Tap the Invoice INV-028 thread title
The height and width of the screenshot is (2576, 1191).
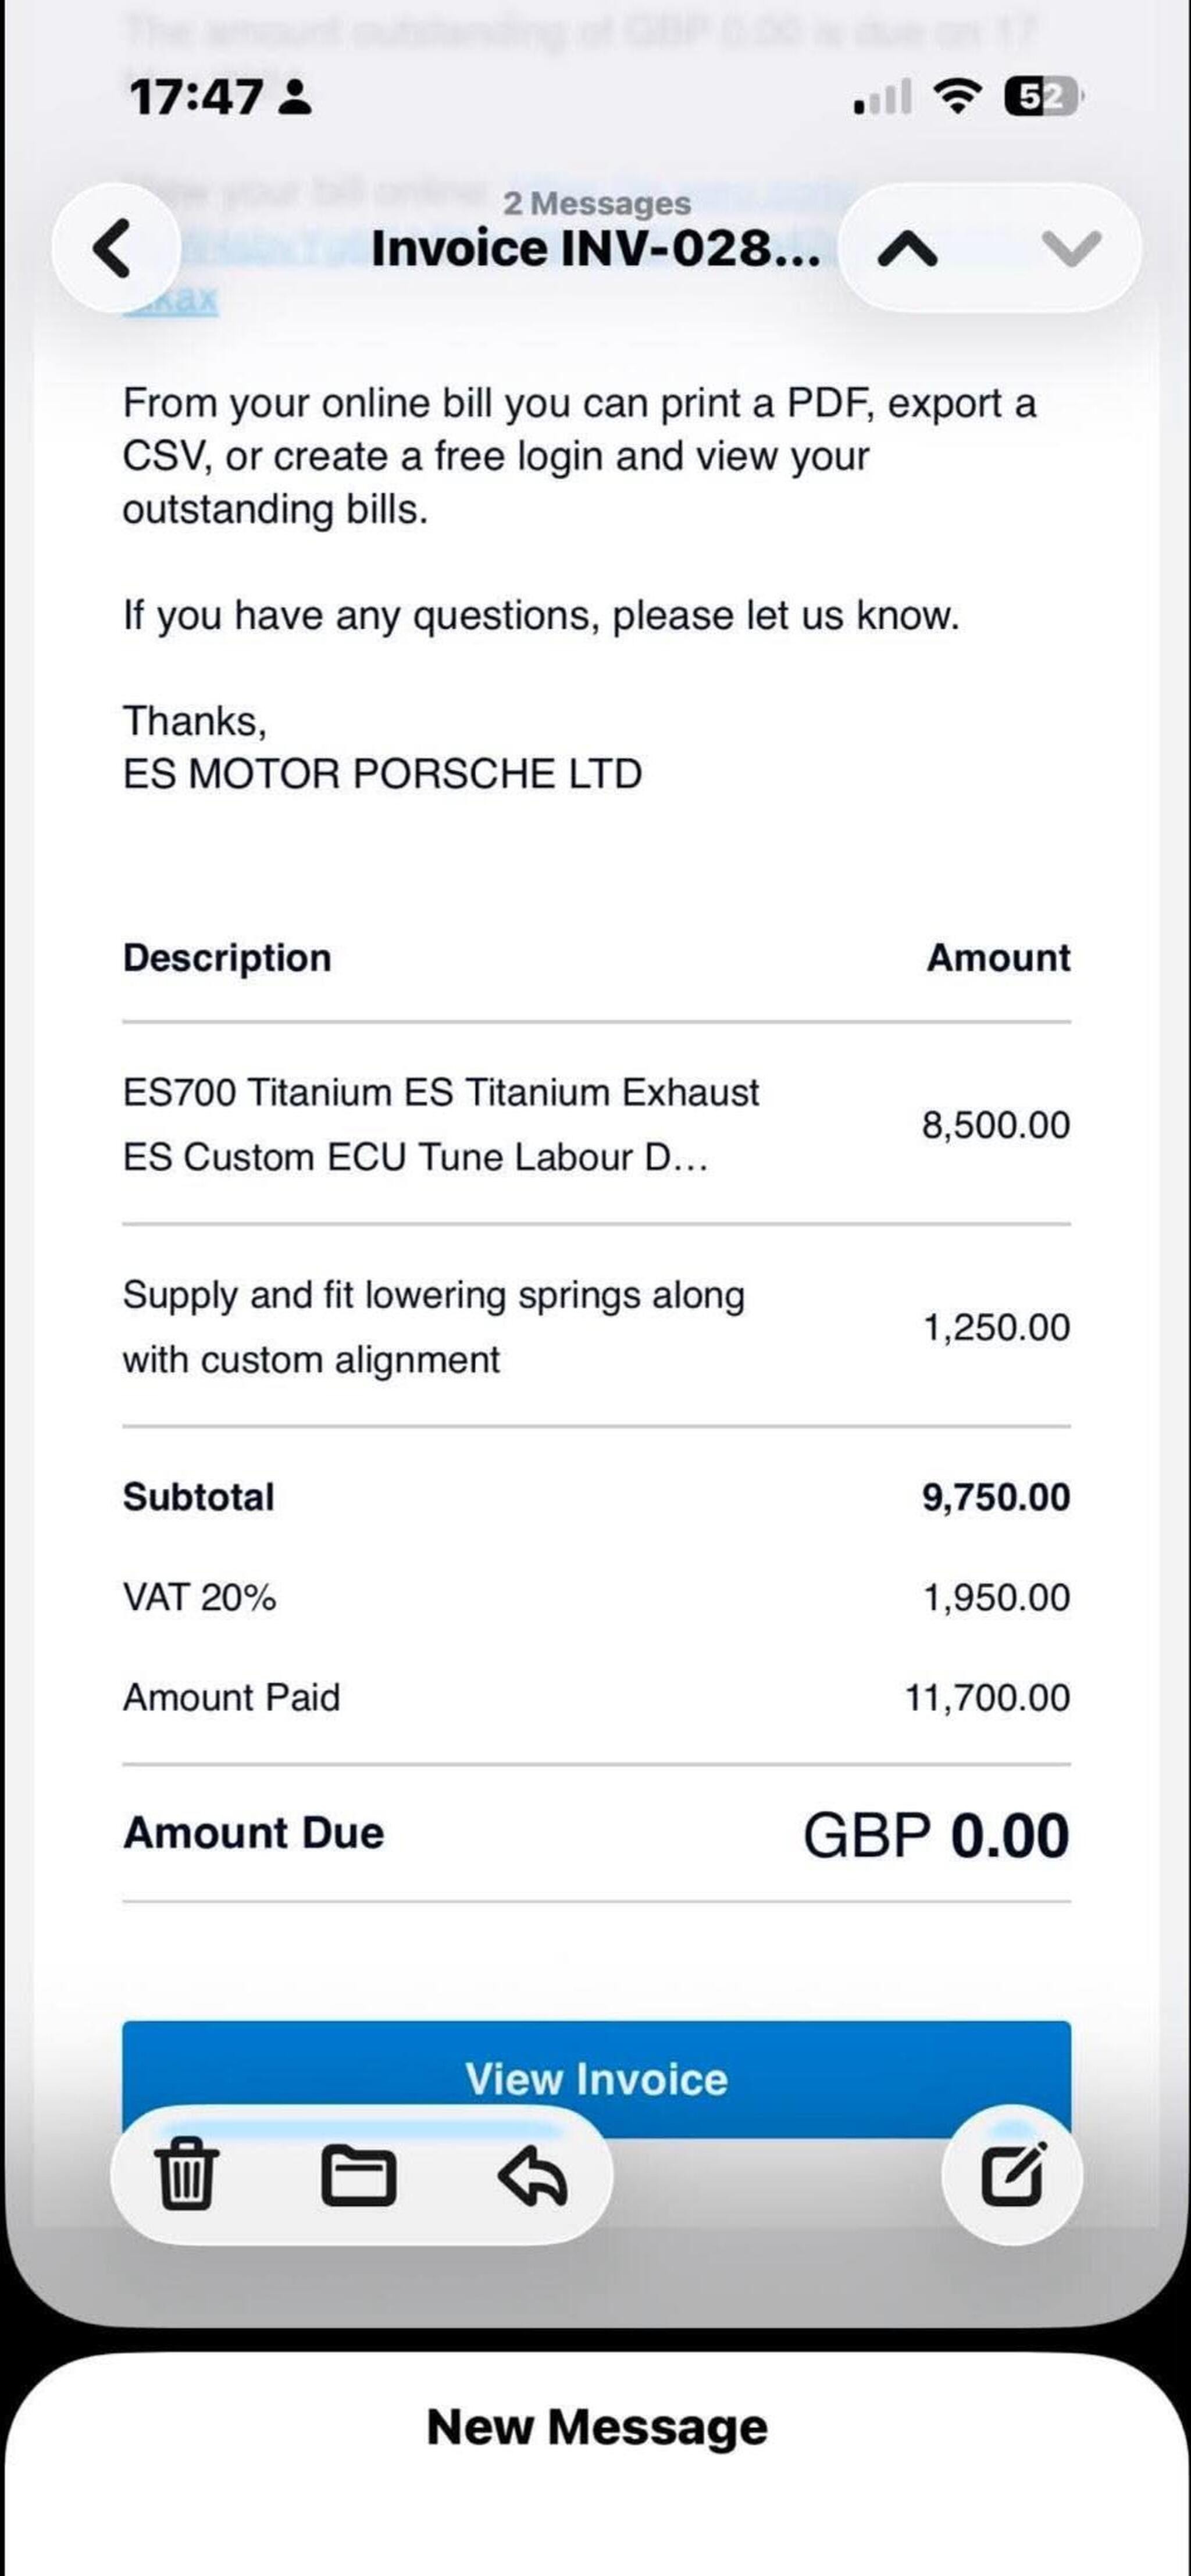coord(596,248)
